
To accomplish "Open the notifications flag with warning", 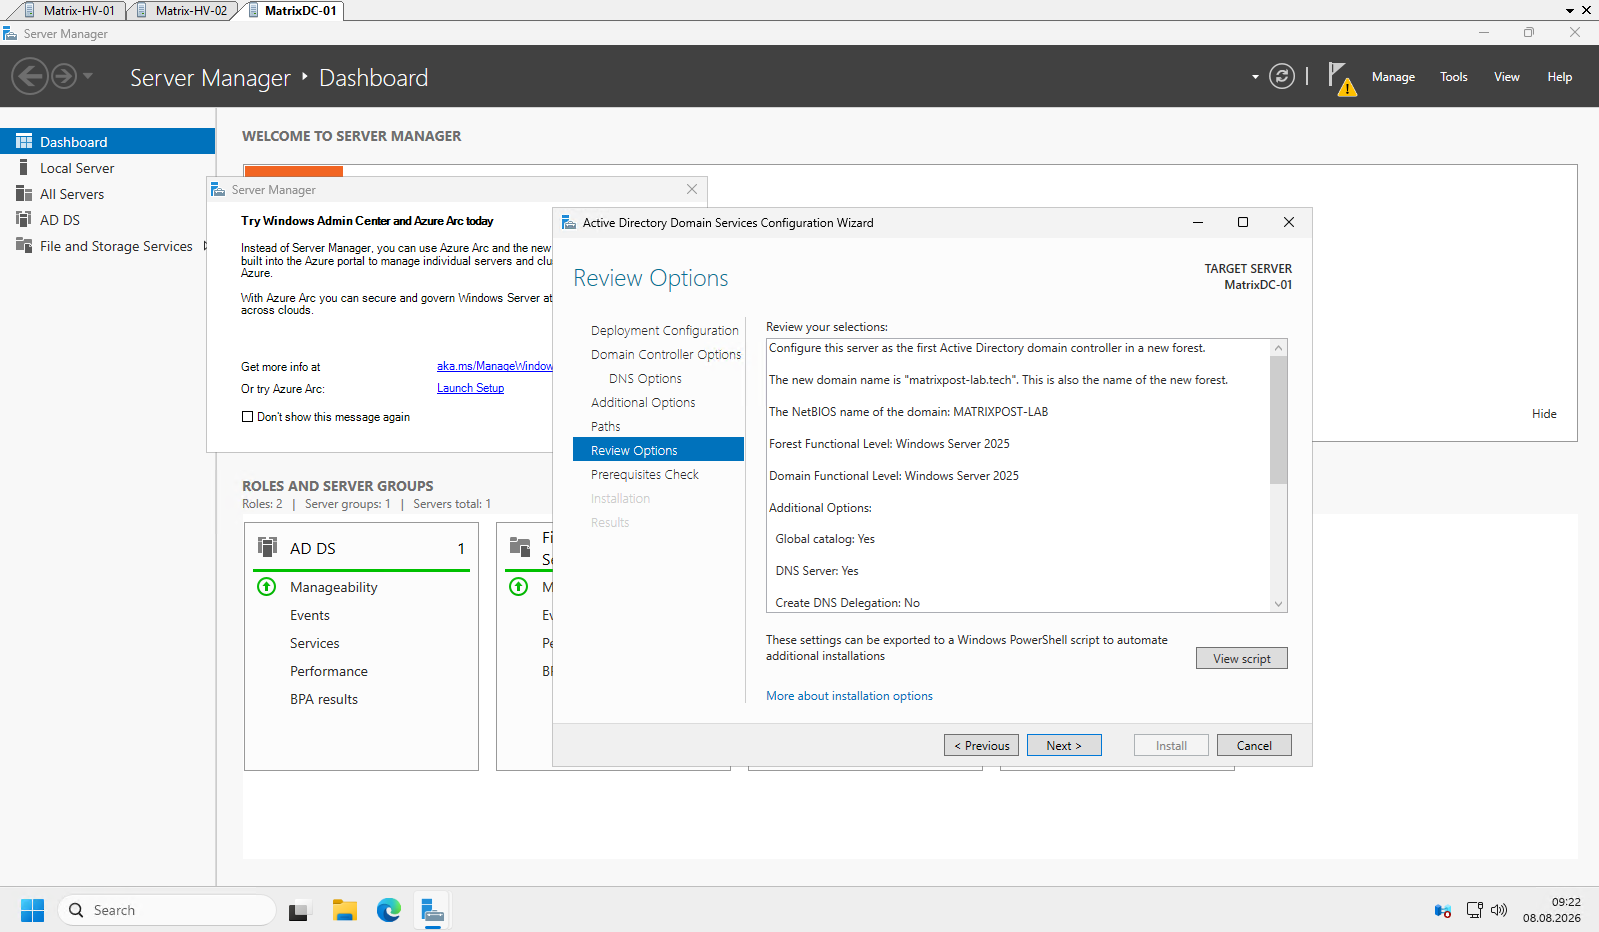I will [1341, 78].
